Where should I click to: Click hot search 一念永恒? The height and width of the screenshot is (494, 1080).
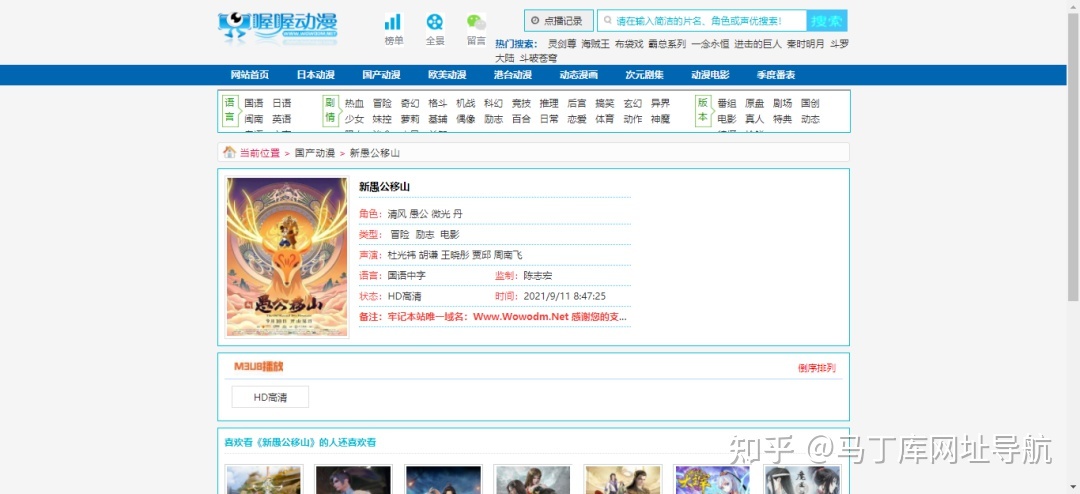(709, 44)
